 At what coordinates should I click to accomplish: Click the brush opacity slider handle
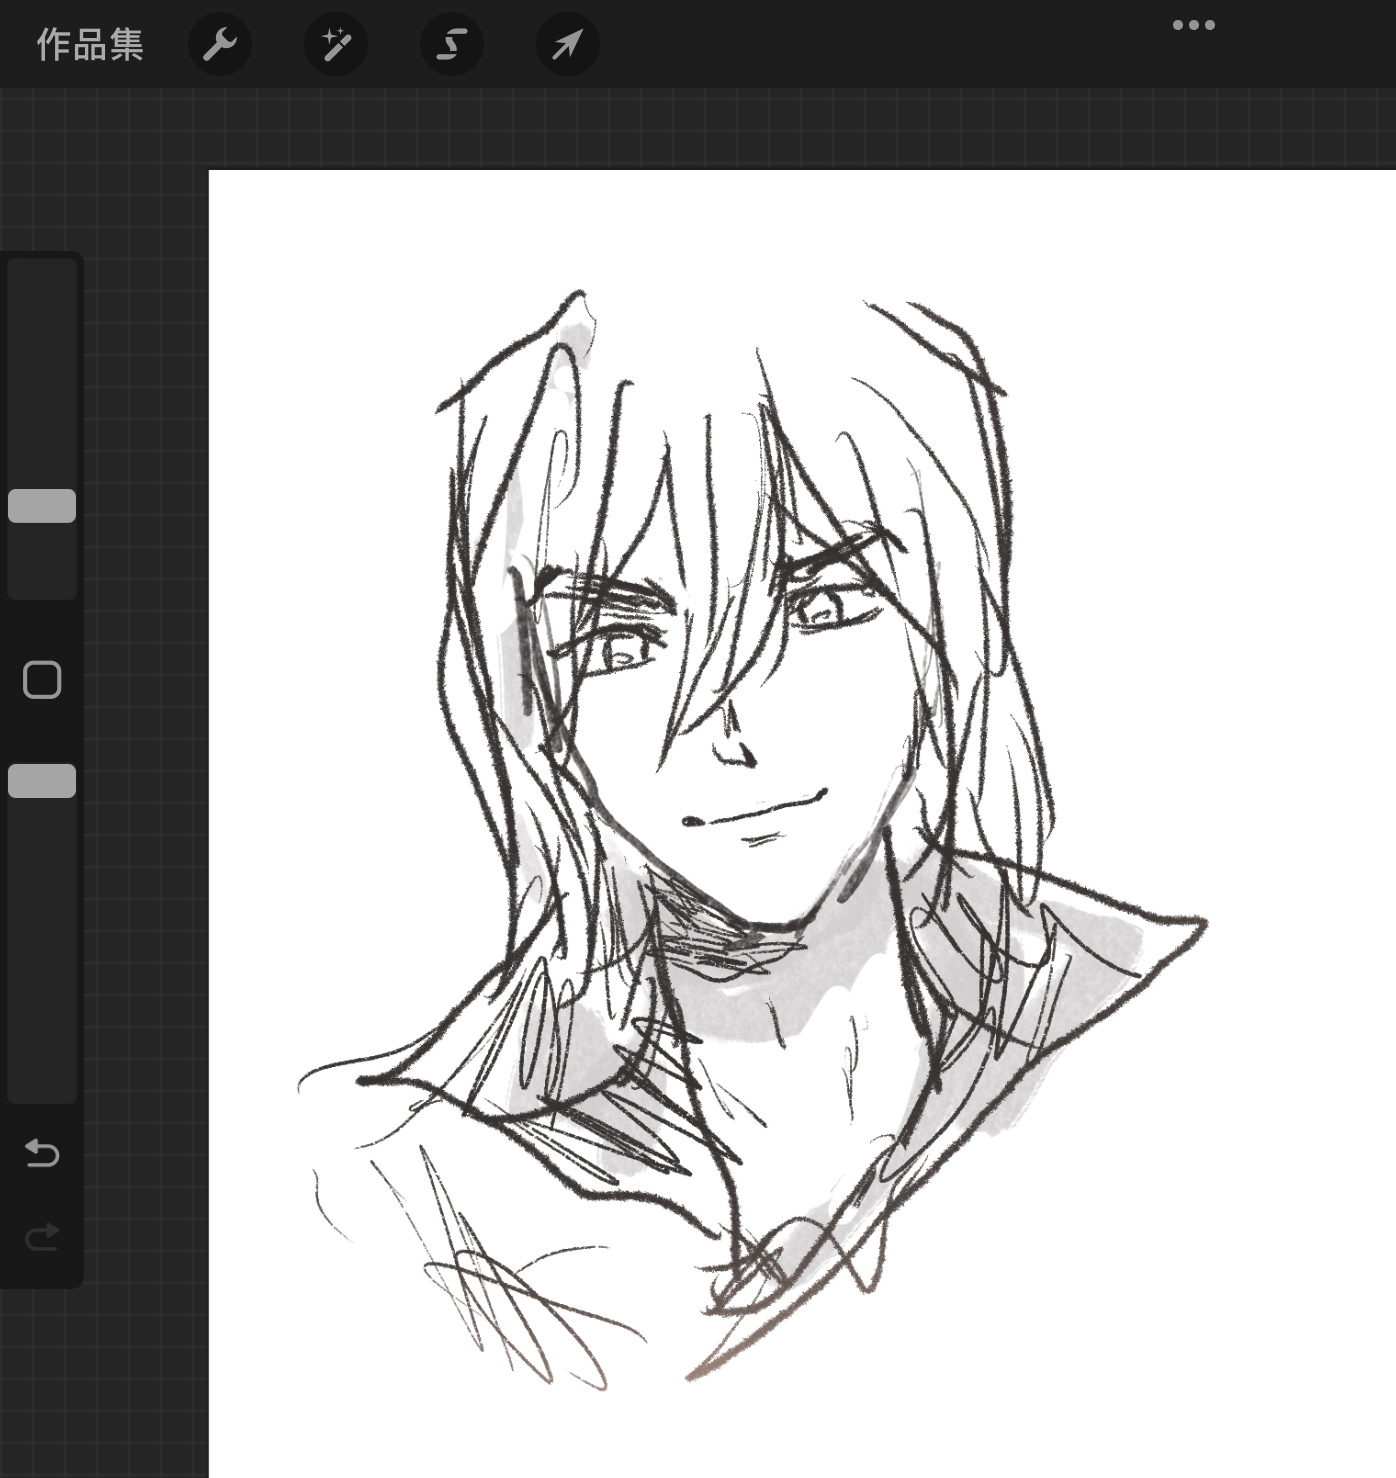pyautogui.click(x=42, y=781)
